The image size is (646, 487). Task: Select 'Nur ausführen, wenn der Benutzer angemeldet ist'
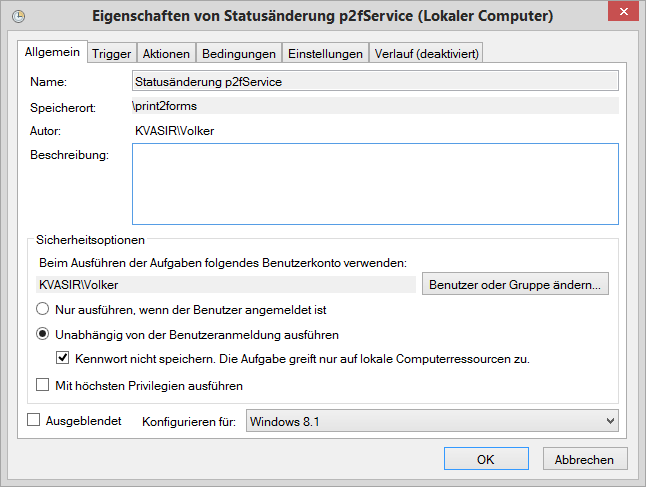(x=43, y=310)
